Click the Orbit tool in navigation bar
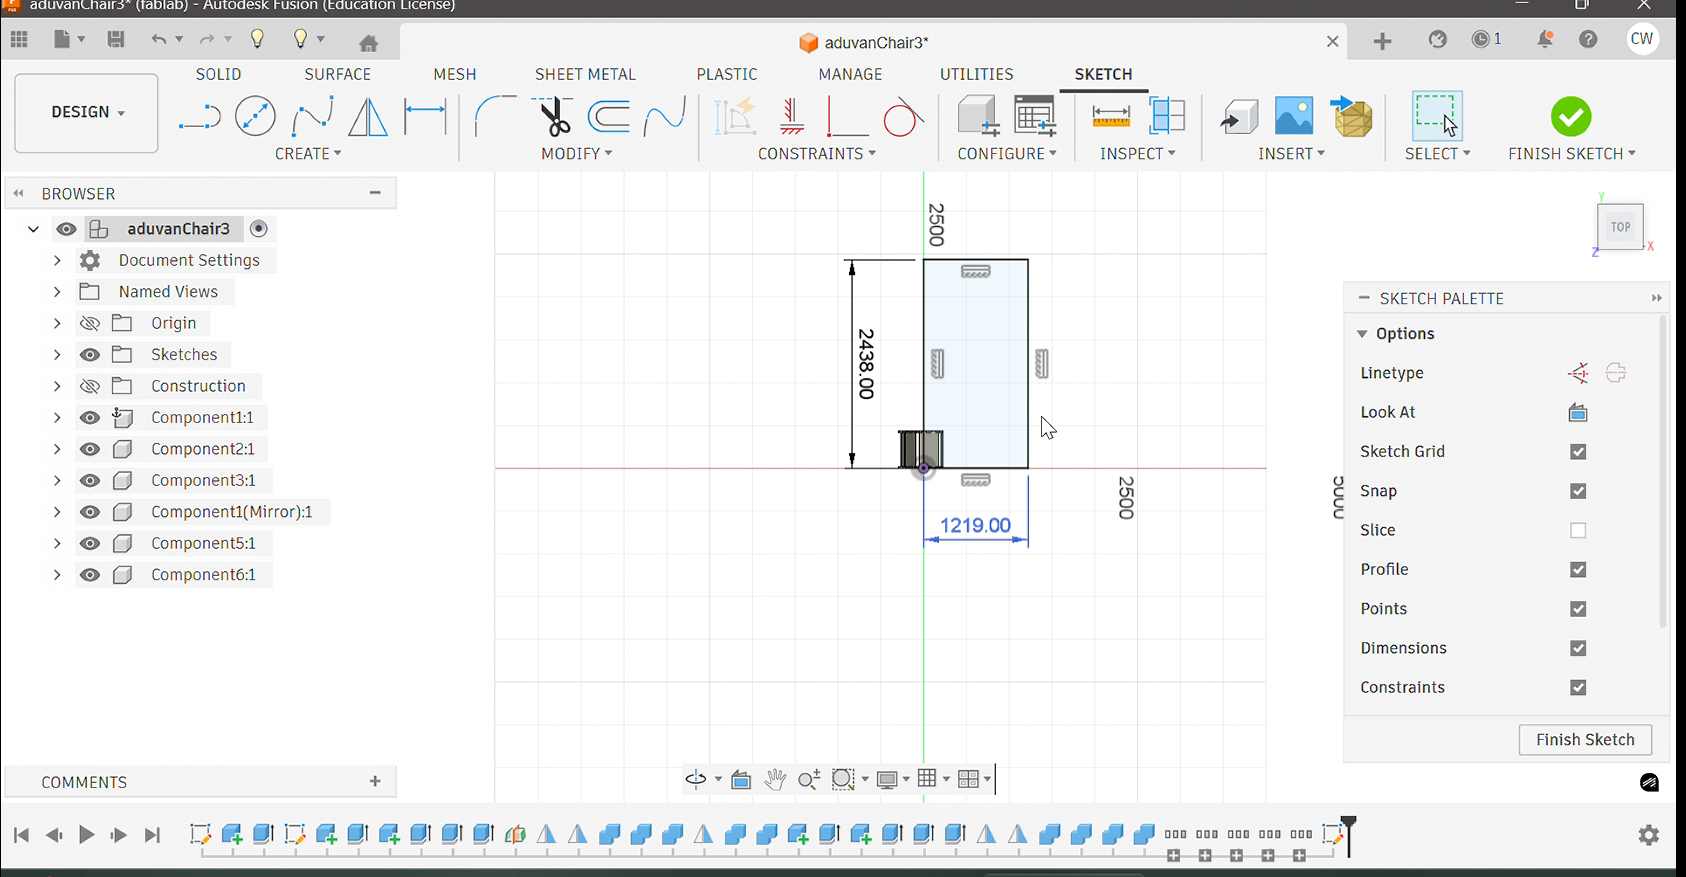Viewport: 1686px width, 877px height. point(696,779)
